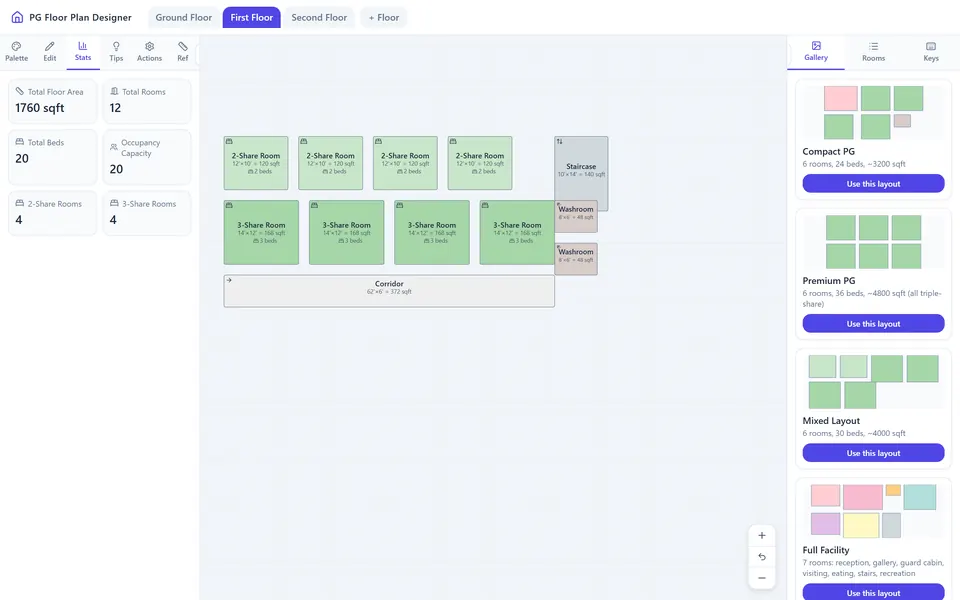Reset canvas view with undo arrow button
The width and height of the screenshot is (960, 600).
762,557
